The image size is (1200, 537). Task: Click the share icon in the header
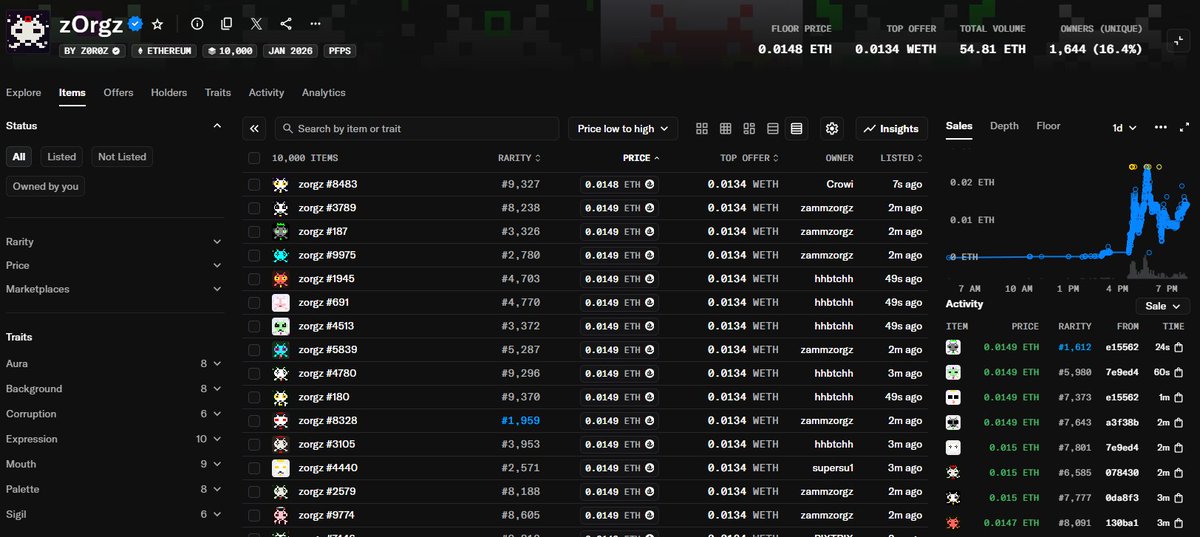tap(287, 23)
